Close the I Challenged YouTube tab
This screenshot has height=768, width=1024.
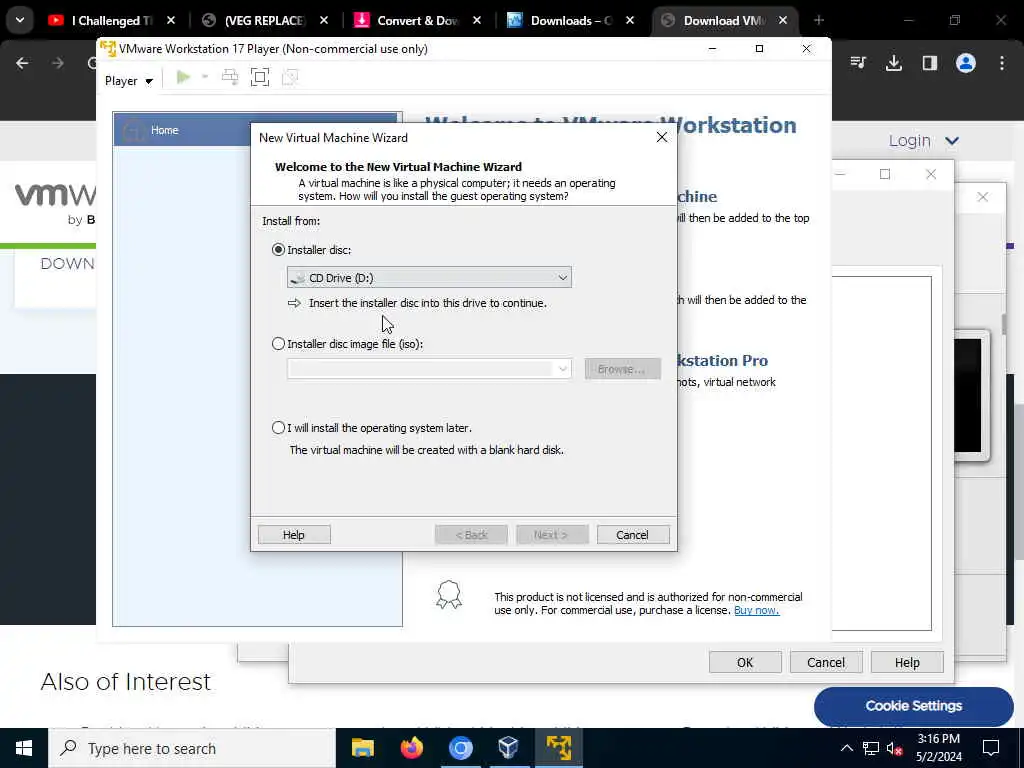coord(171,21)
